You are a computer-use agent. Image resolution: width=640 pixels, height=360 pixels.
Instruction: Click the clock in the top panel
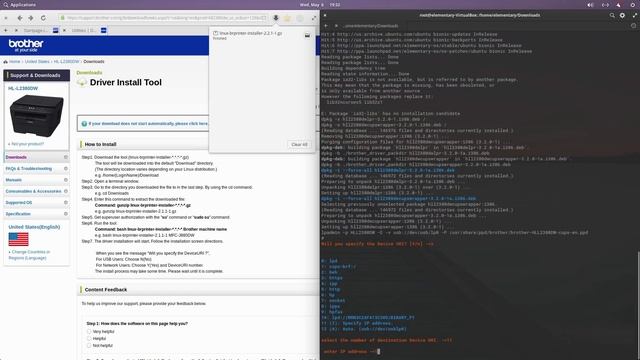tap(320, 5)
